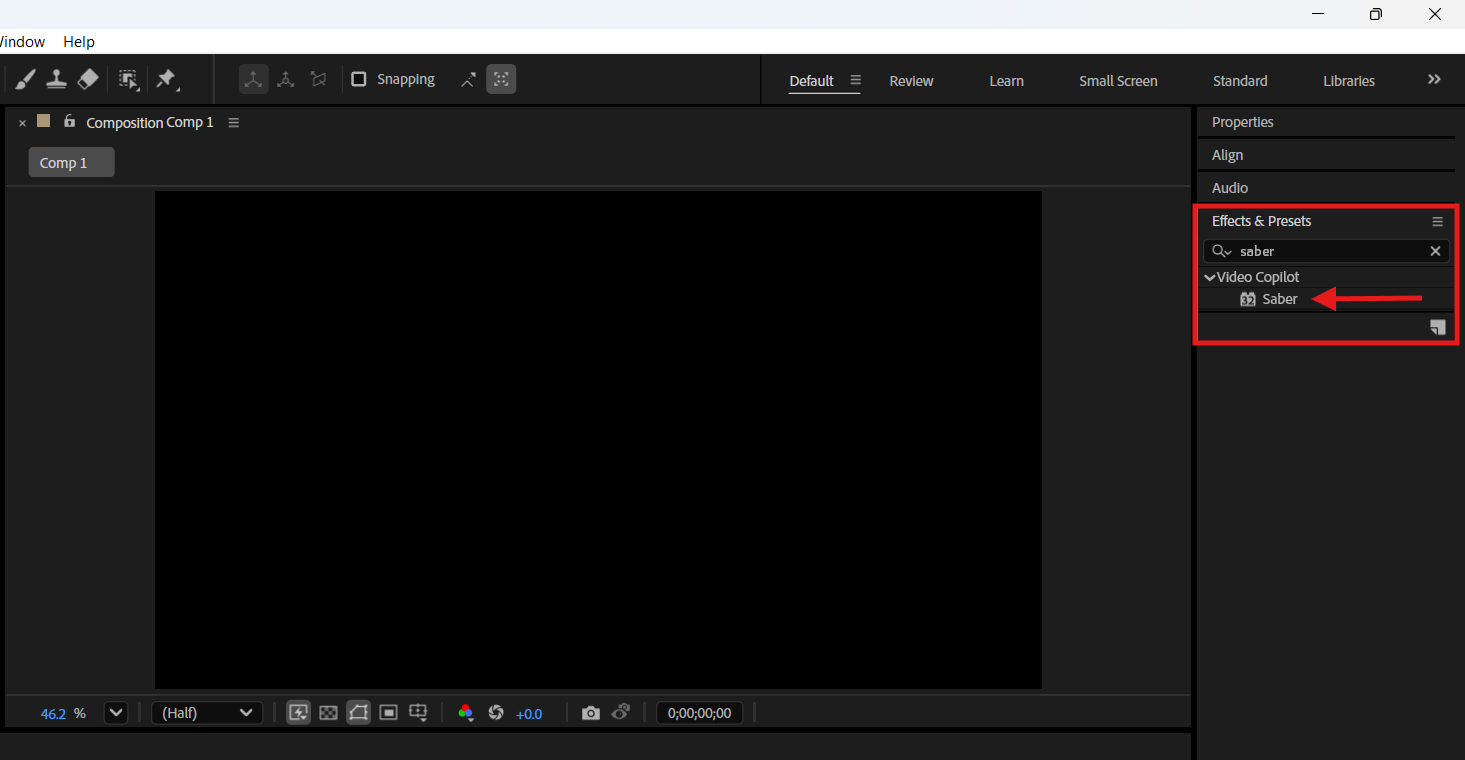The height and width of the screenshot is (760, 1465).
Task: Toggle snap to collapsed compositions icon
Action: click(x=501, y=79)
